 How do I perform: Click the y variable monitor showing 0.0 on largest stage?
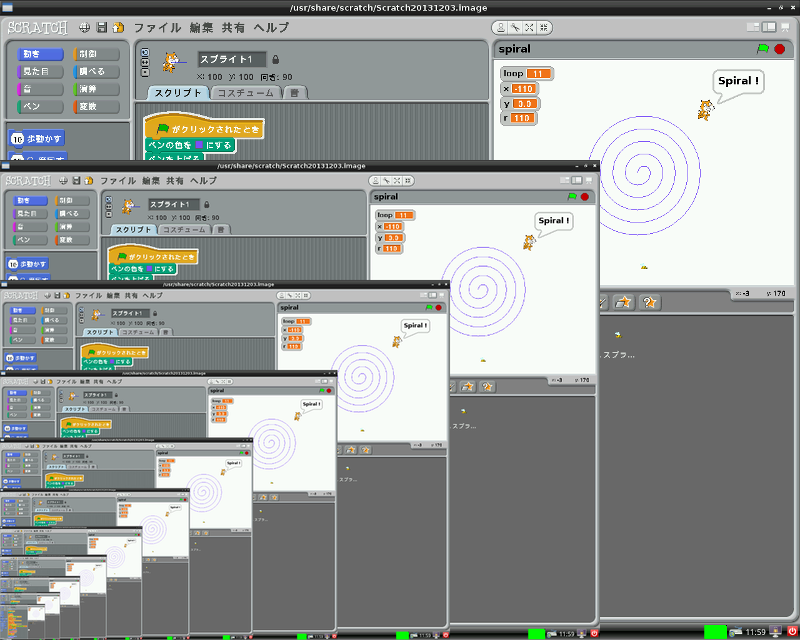(x=520, y=104)
